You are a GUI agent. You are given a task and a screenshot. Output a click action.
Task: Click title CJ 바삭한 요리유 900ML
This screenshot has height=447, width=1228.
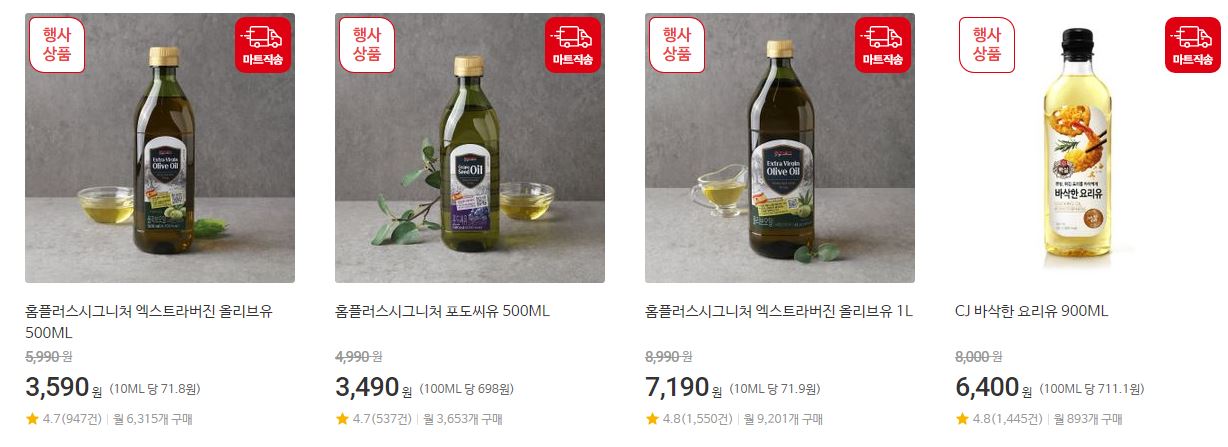[1032, 311]
